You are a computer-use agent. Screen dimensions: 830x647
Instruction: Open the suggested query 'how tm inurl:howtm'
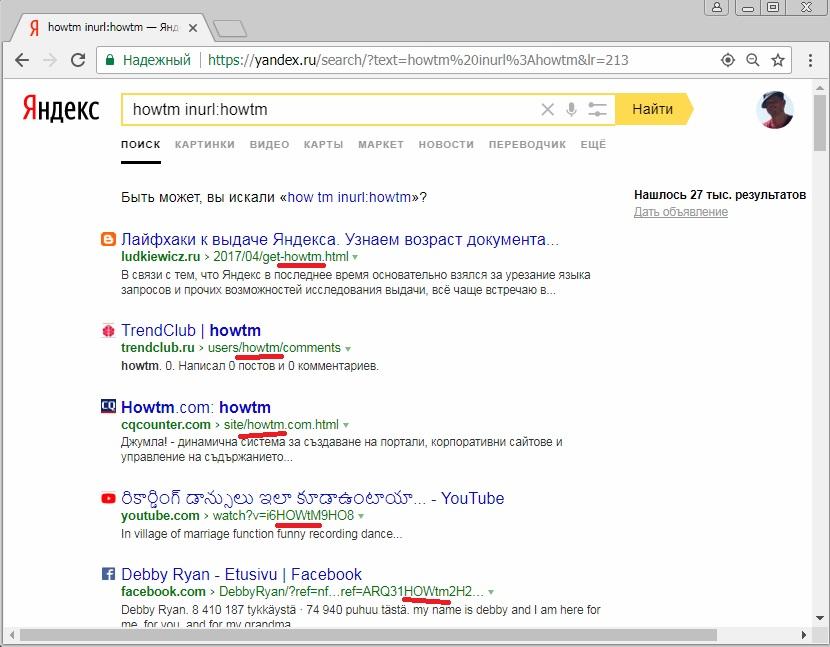pyautogui.click(x=349, y=197)
